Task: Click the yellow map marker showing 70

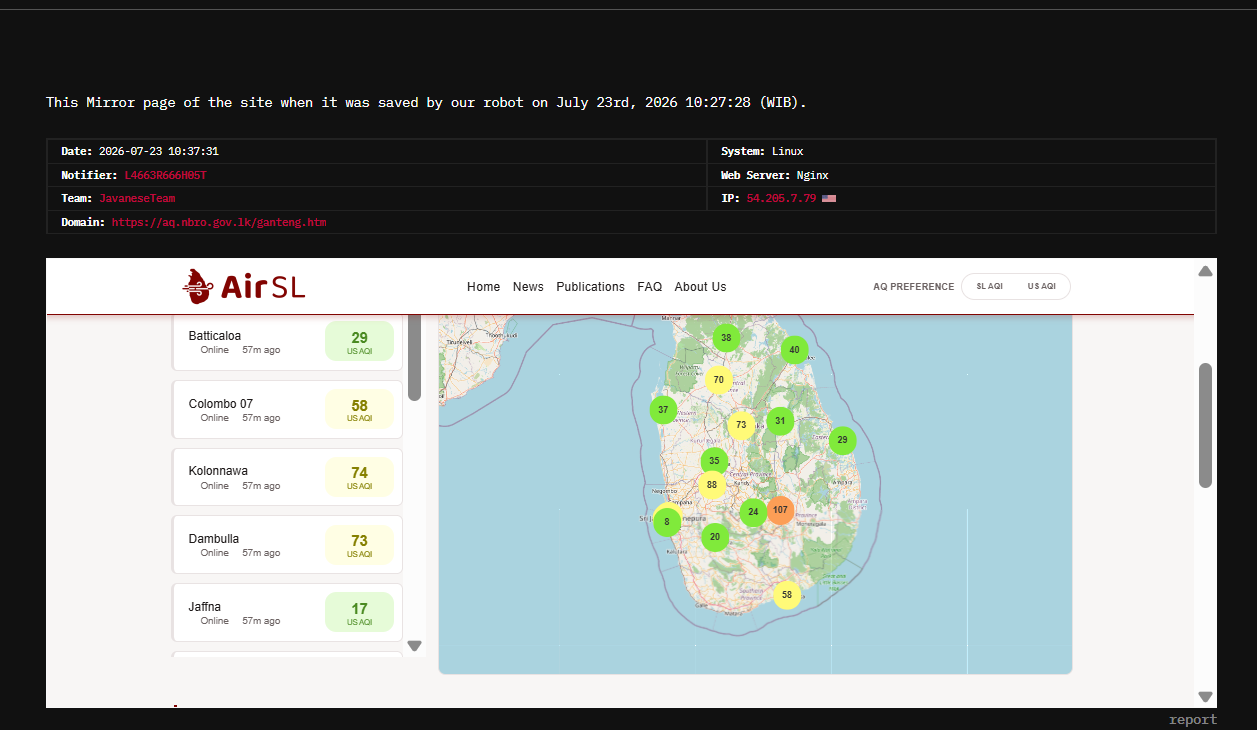Action: click(718, 380)
